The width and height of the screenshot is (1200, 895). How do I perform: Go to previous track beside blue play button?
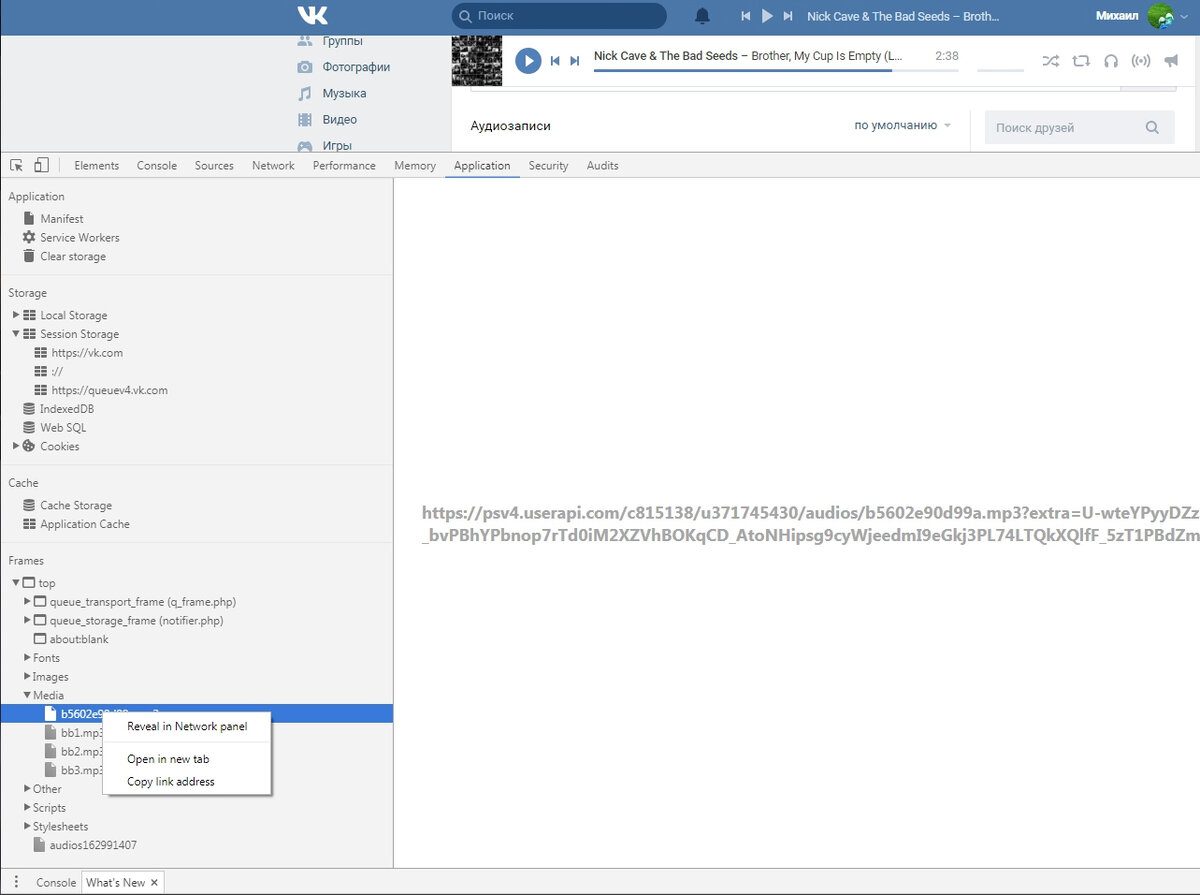point(555,61)
